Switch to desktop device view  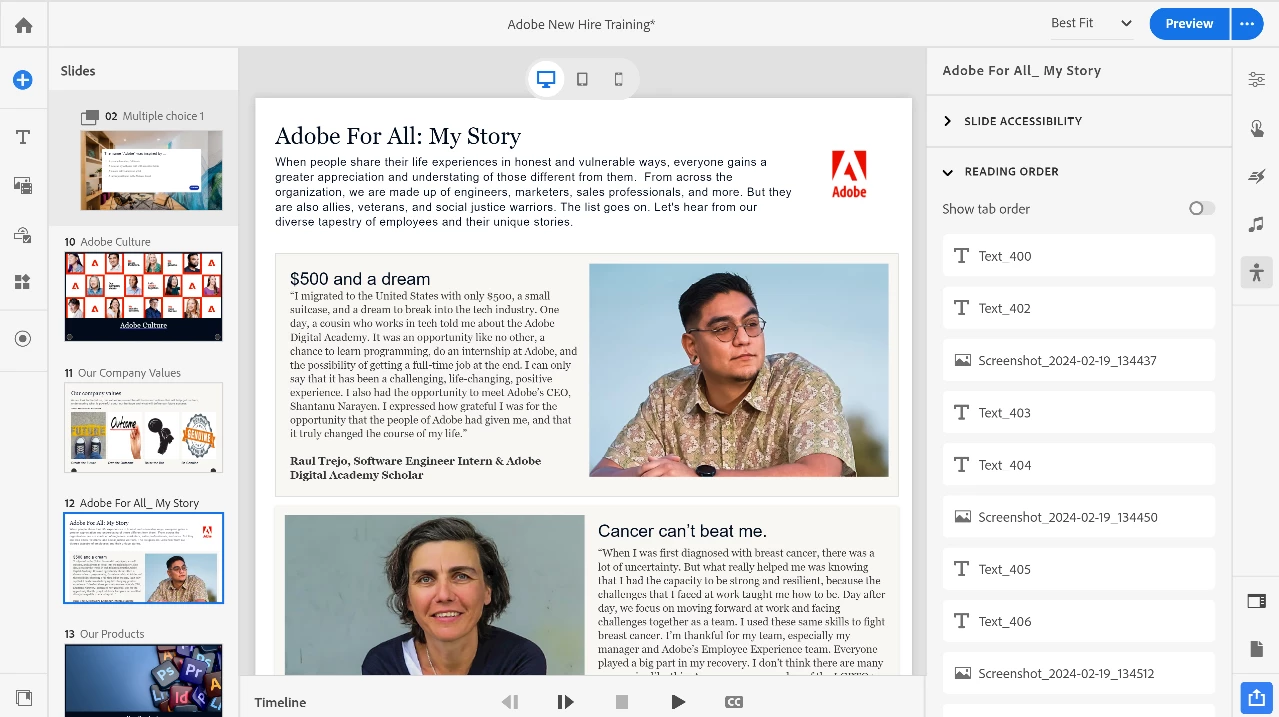546,80
